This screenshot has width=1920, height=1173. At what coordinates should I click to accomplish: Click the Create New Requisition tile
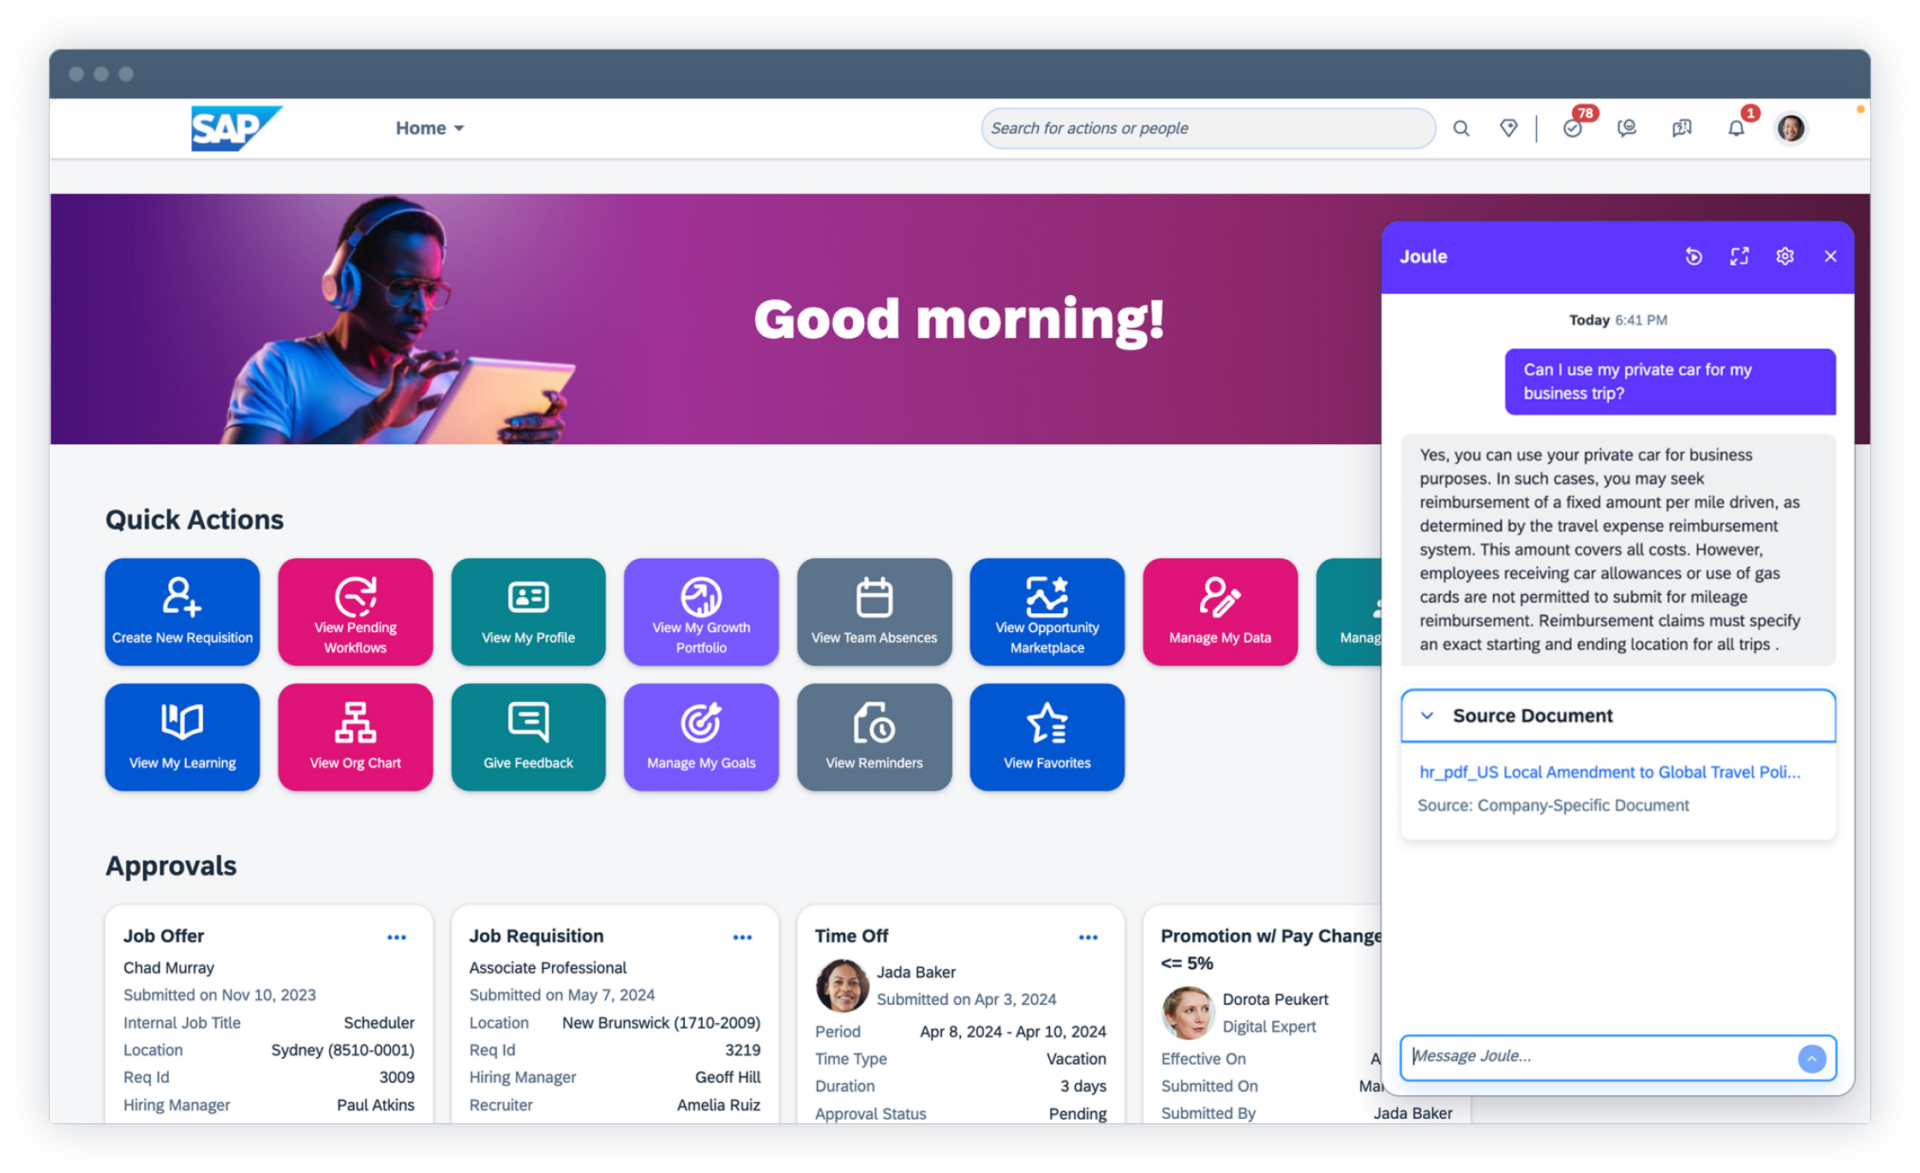coord(182,611)
